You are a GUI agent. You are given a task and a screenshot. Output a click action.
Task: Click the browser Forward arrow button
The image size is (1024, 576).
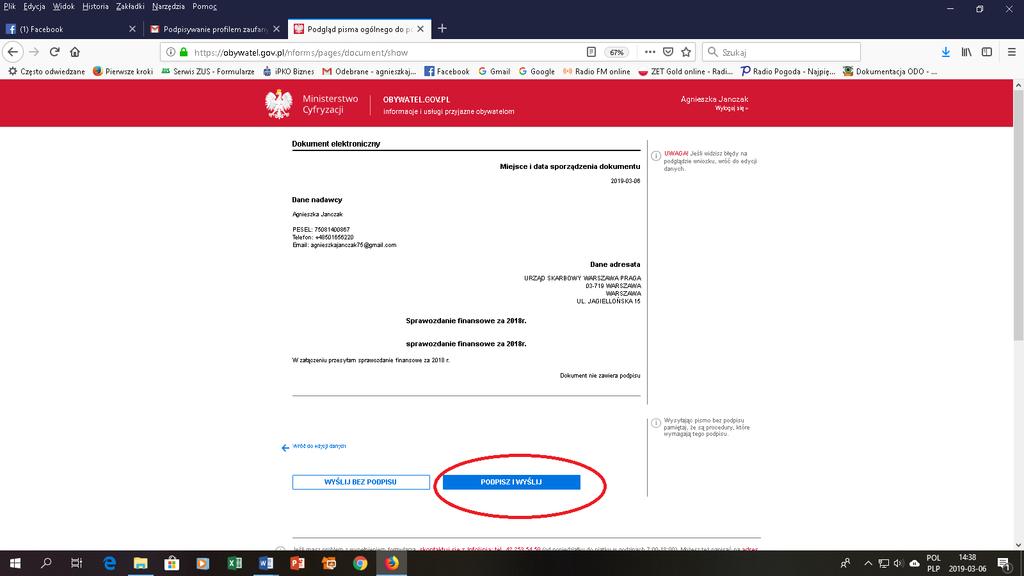pos(34,52)
